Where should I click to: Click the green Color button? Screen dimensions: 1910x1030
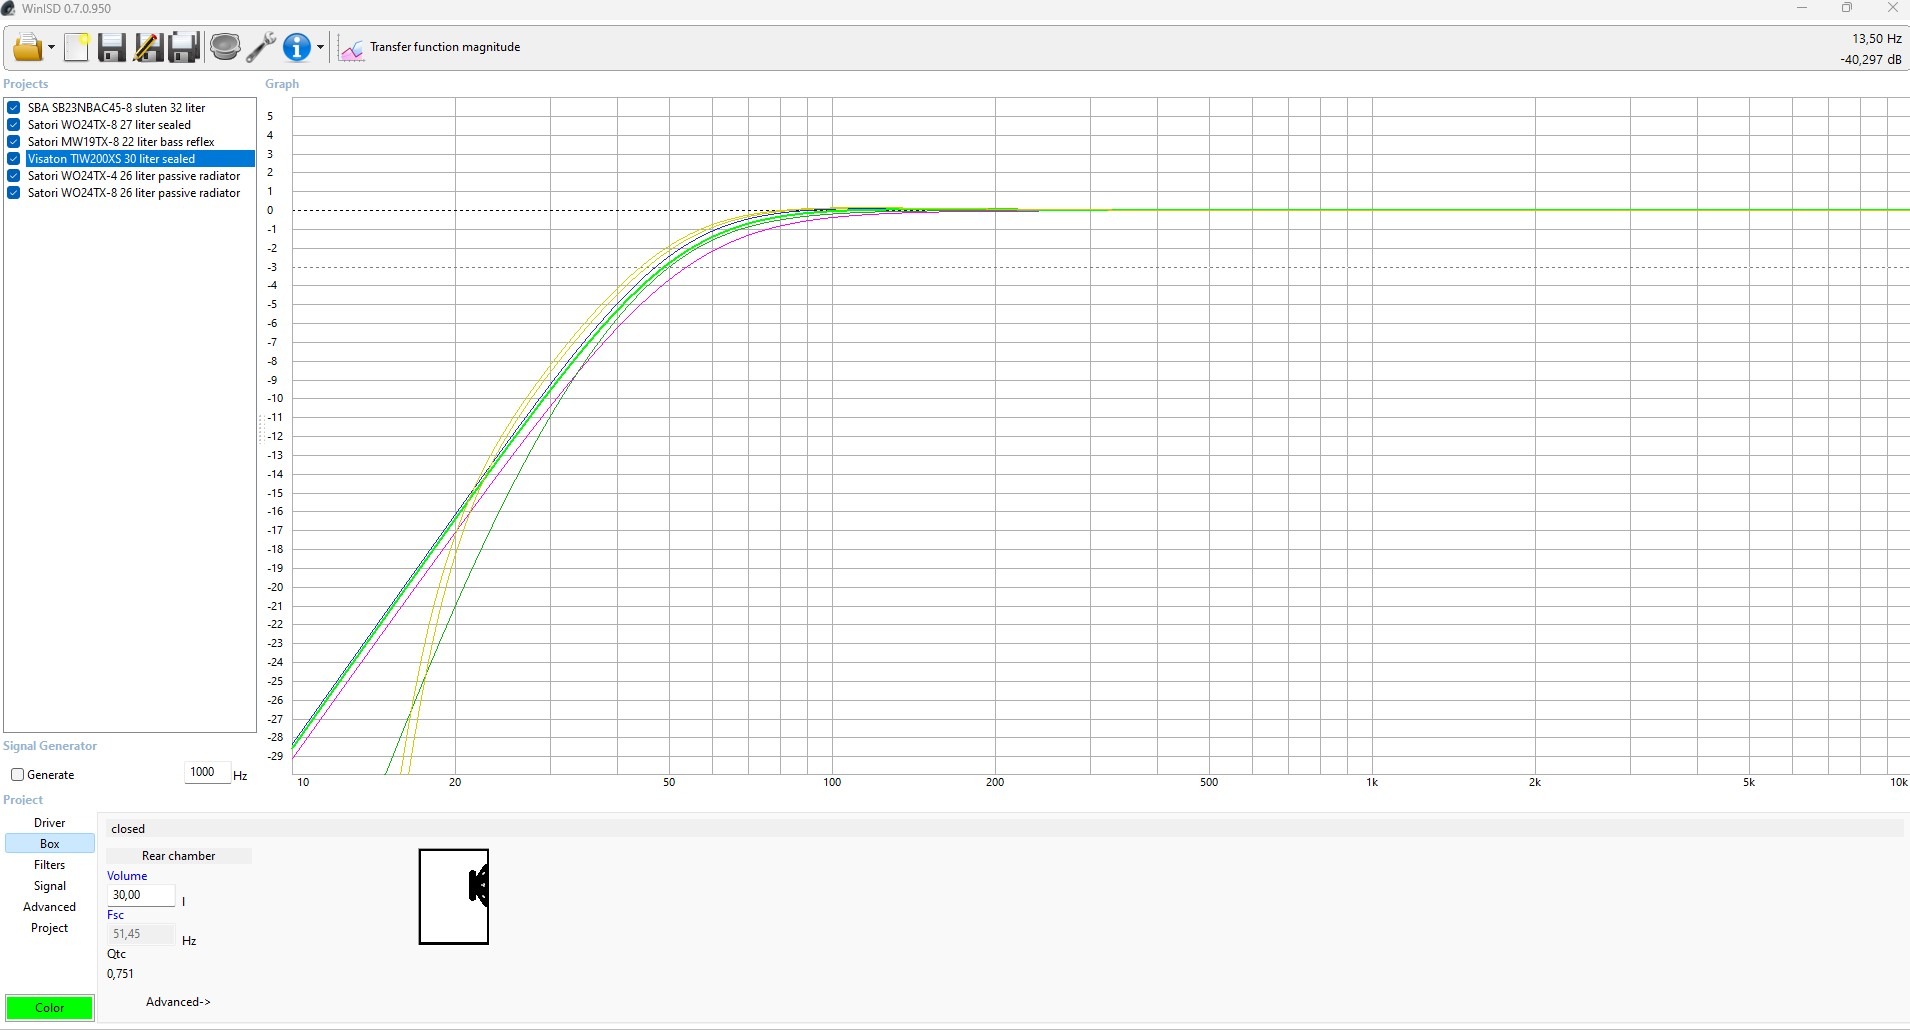point(50,1008)
